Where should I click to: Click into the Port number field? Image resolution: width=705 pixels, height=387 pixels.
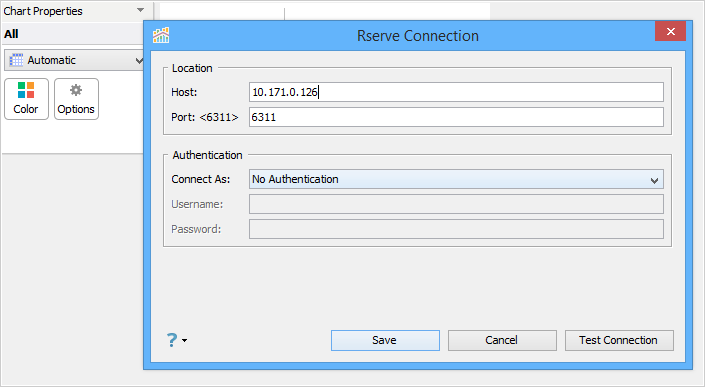pyautogui.click(x=456, y=117)
